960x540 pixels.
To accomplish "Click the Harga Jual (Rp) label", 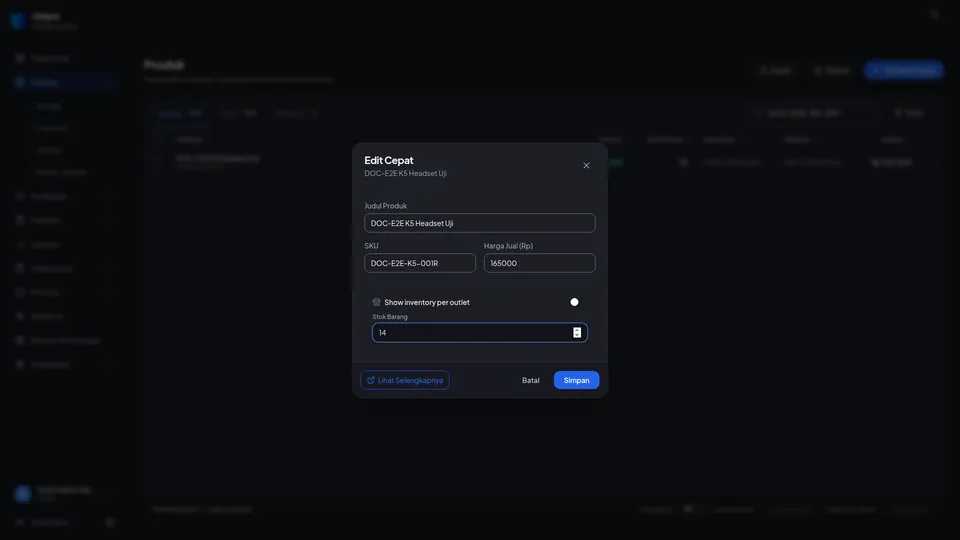I will pyautogui.click(x=508, y=246).
